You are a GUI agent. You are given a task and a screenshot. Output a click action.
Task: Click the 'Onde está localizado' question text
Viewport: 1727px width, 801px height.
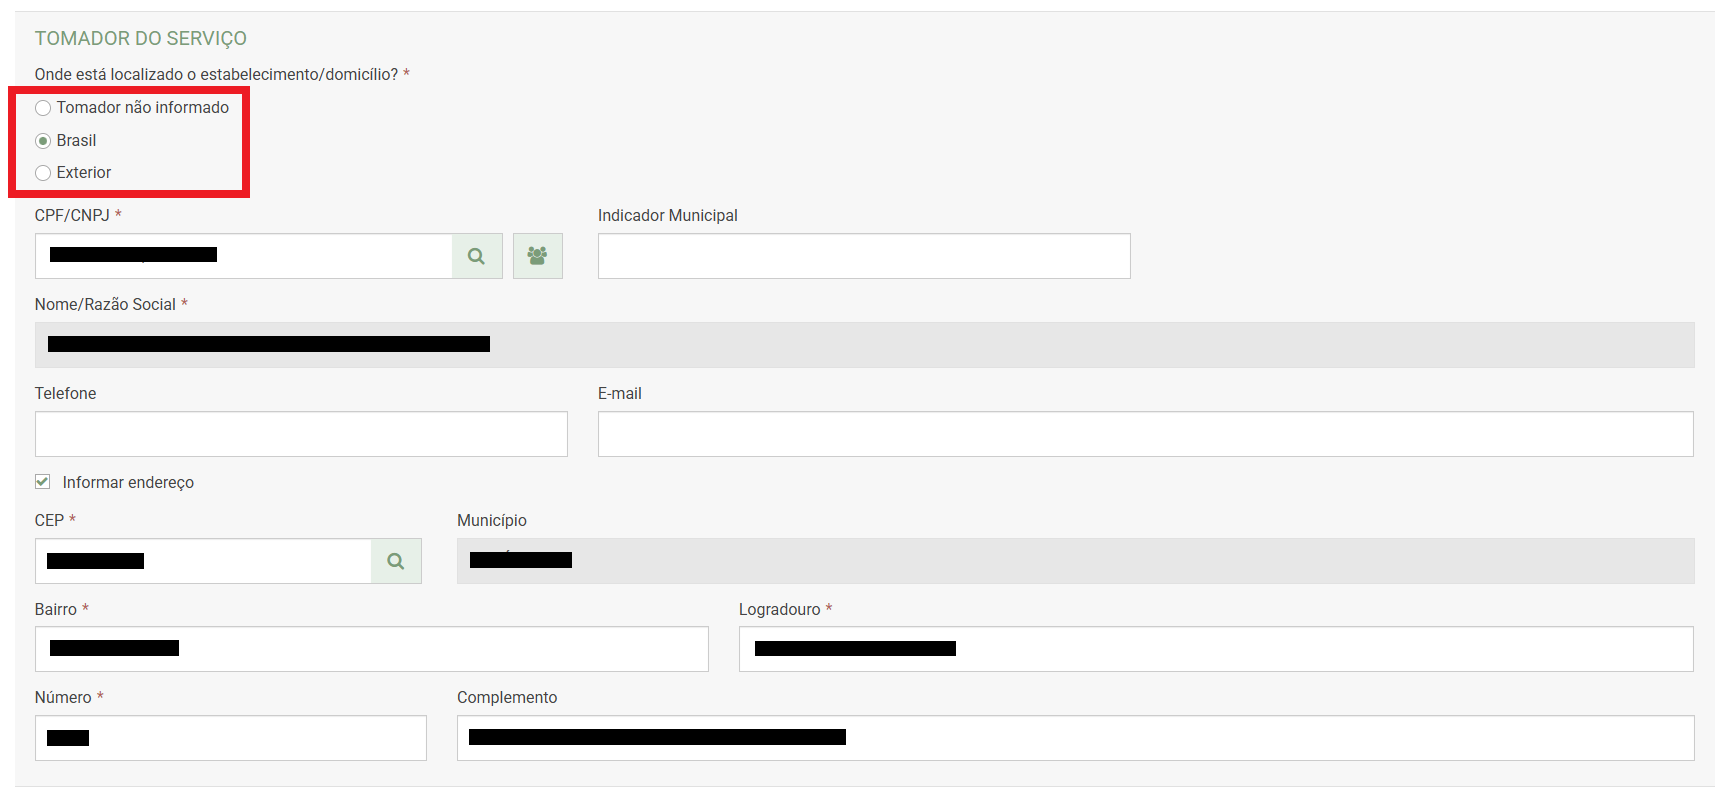(x=216, y=75)
